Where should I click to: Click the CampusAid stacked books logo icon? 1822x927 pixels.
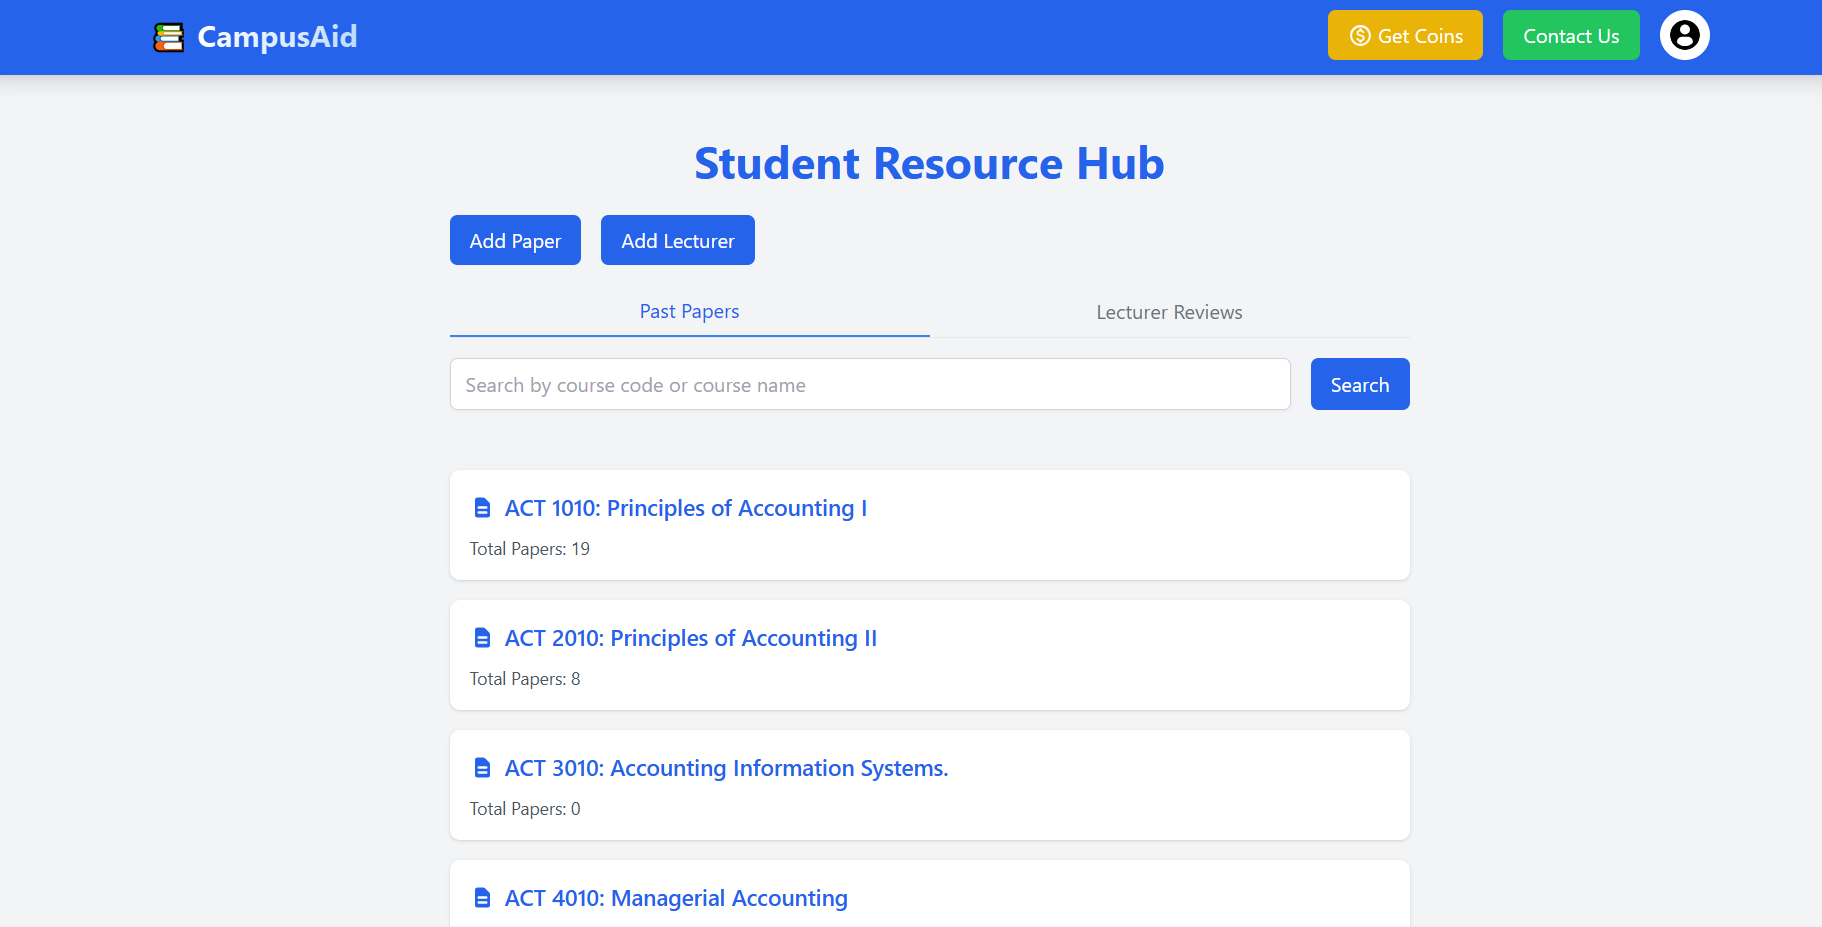(169, 37)
